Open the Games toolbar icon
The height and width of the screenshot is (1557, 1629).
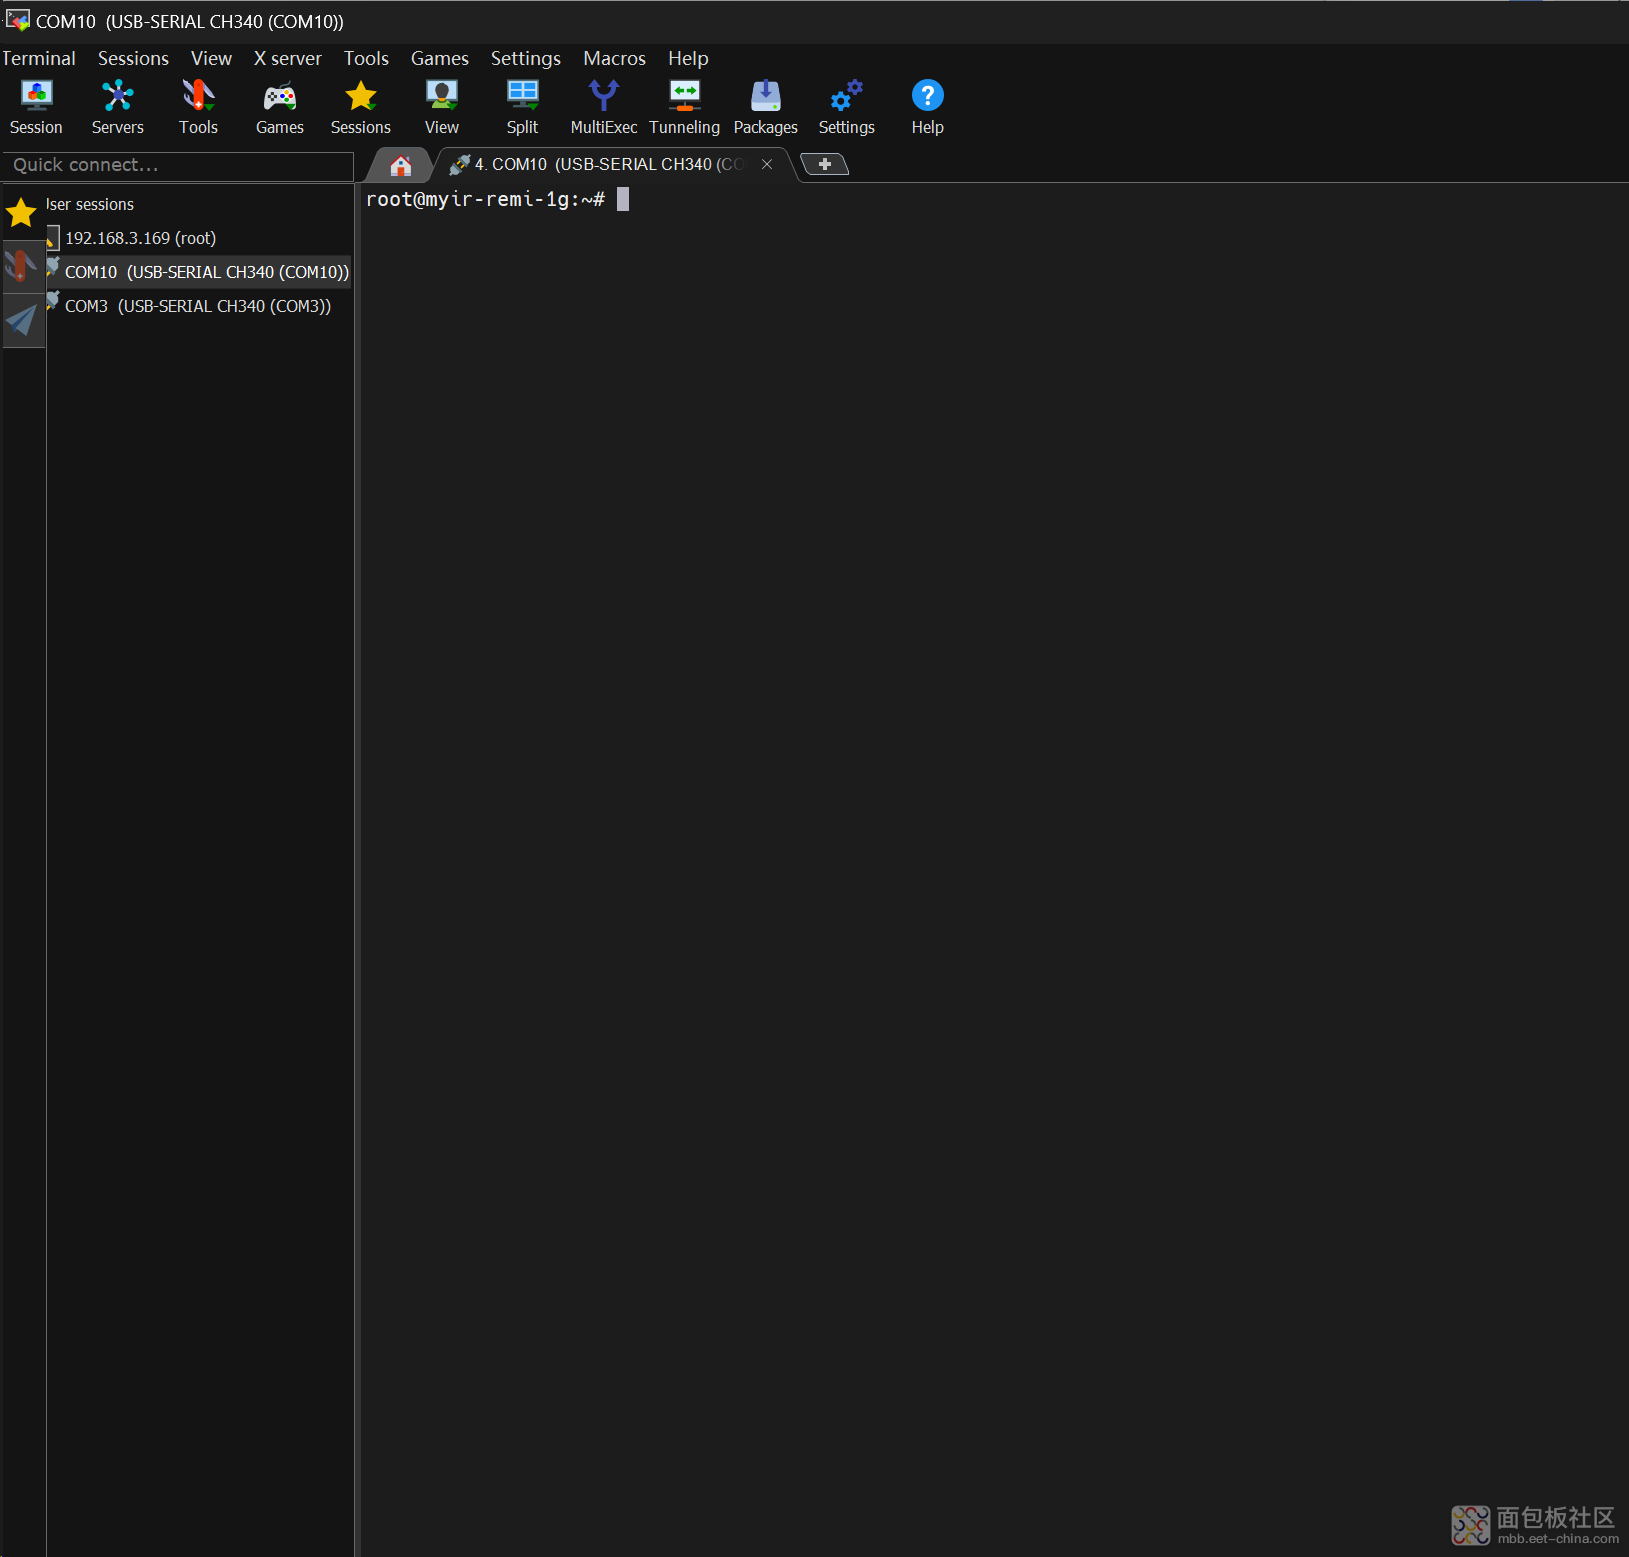point(279,107)
